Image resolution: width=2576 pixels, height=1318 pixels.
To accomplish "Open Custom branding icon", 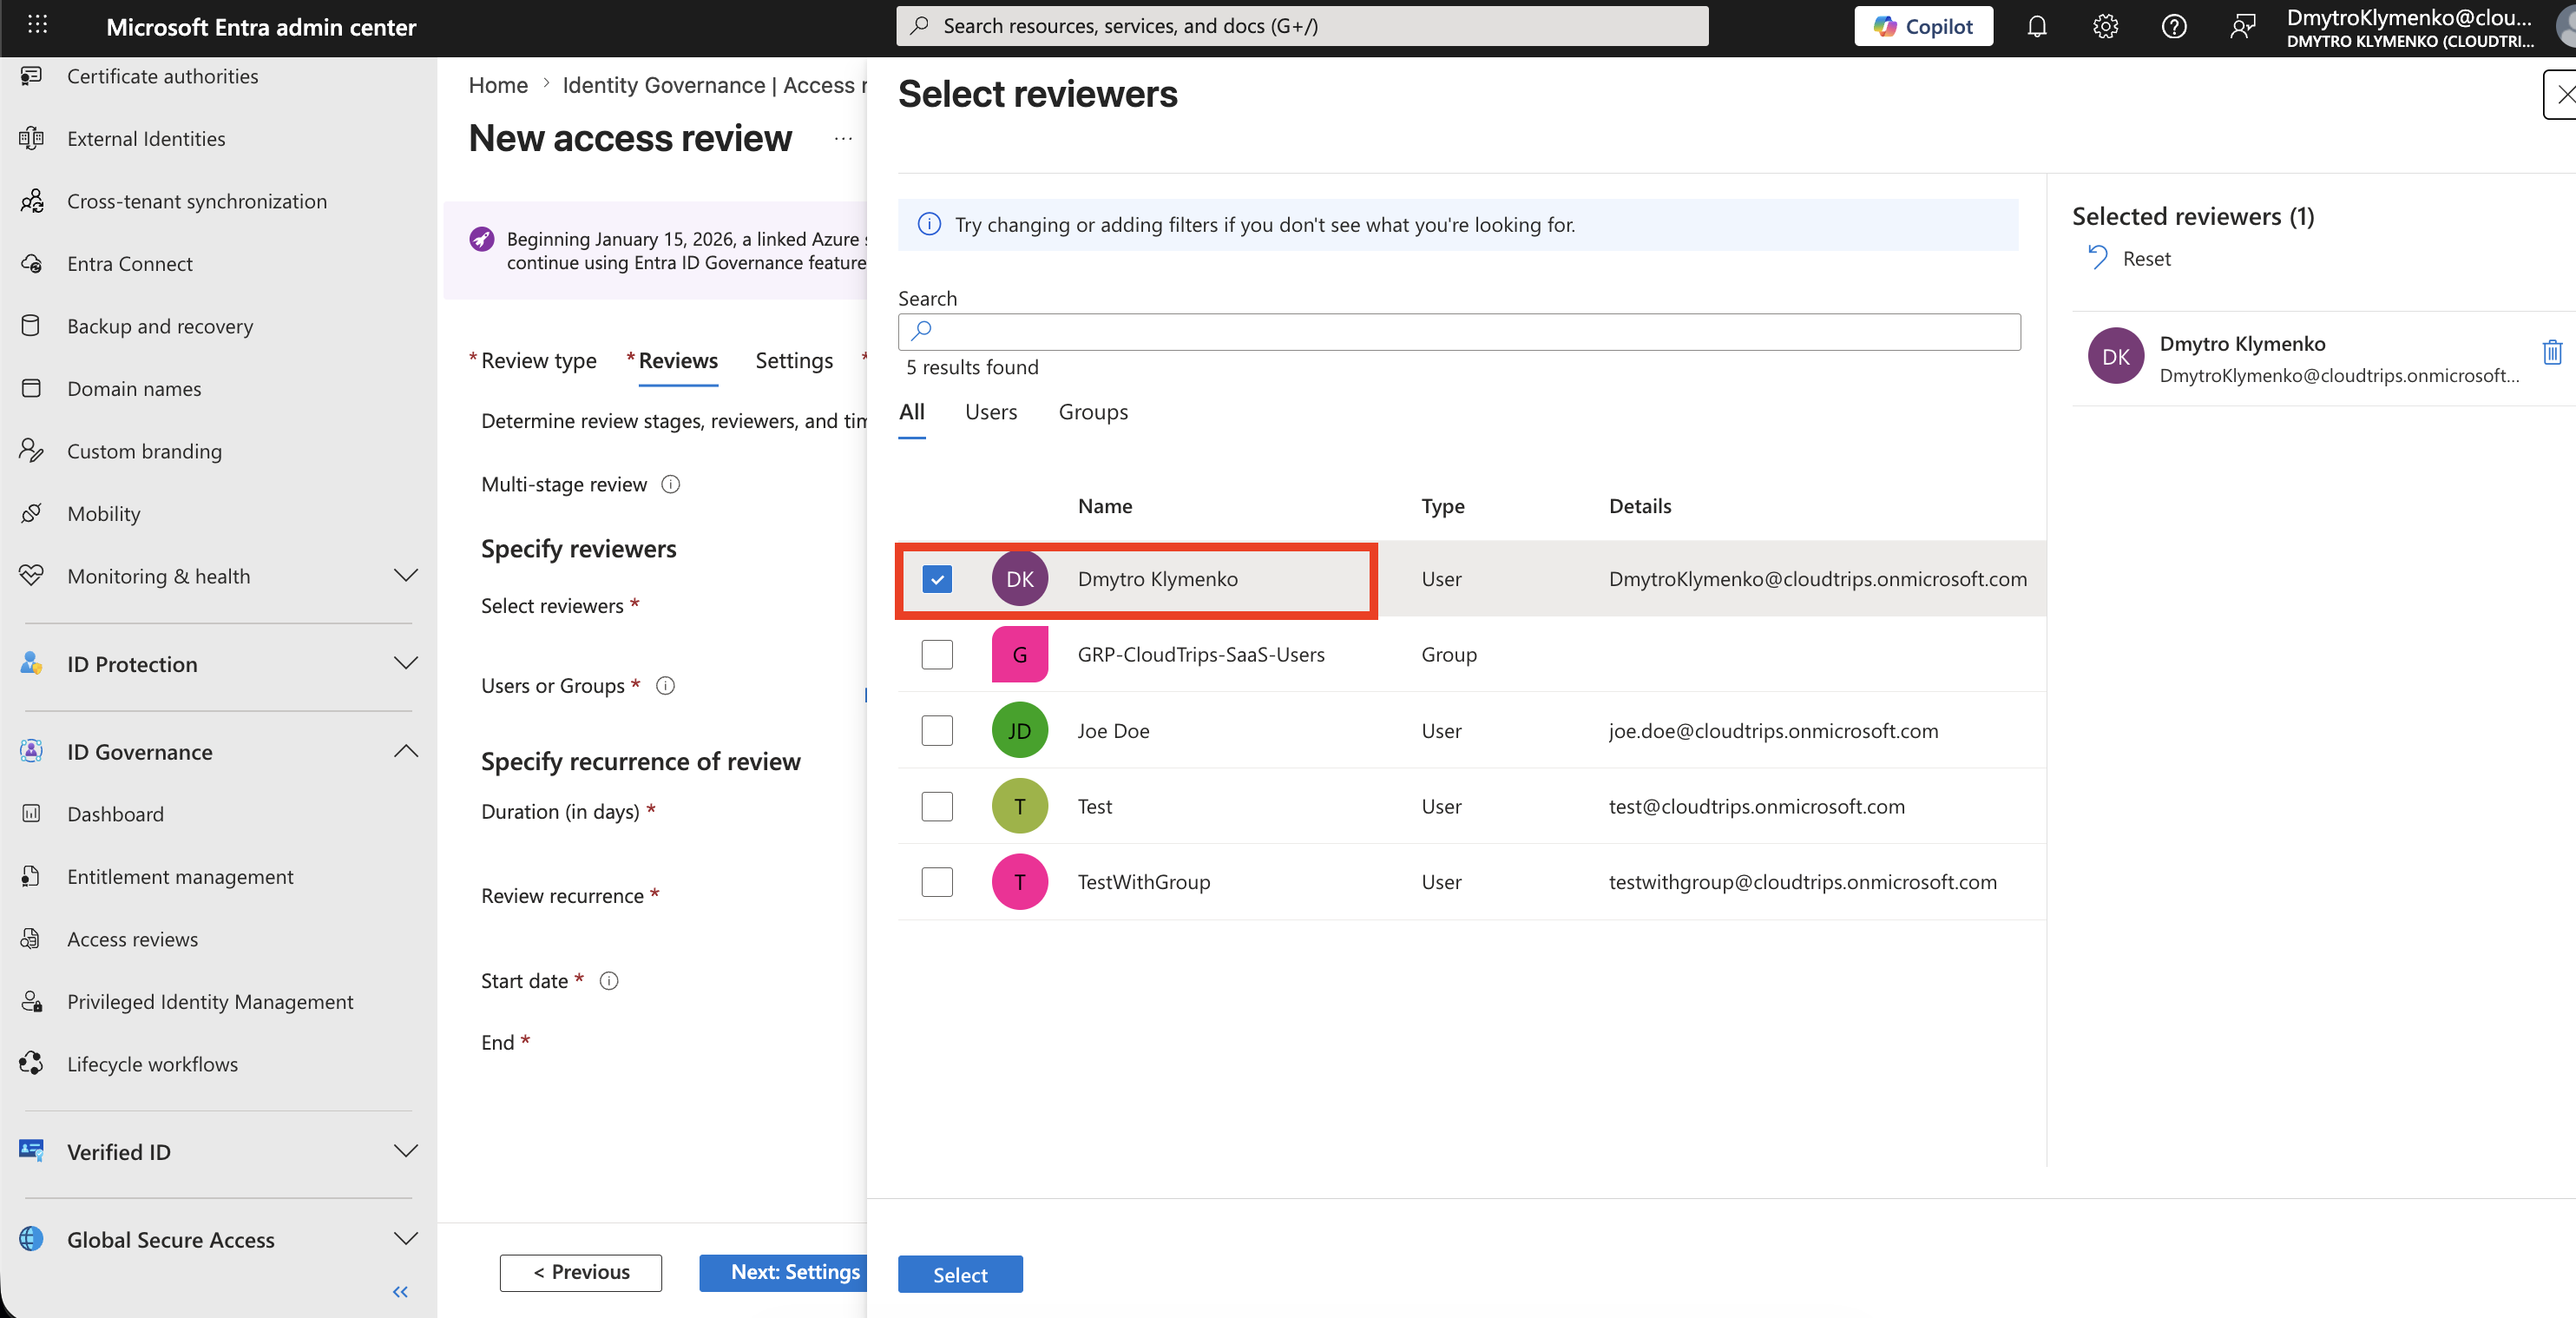I will [x=32, y=451].
